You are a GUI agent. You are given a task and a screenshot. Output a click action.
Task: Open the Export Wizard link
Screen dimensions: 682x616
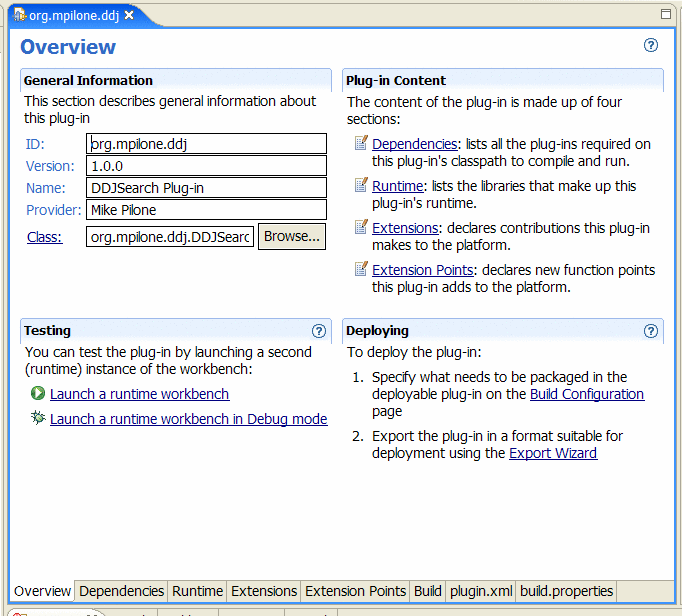click(553, 453)
